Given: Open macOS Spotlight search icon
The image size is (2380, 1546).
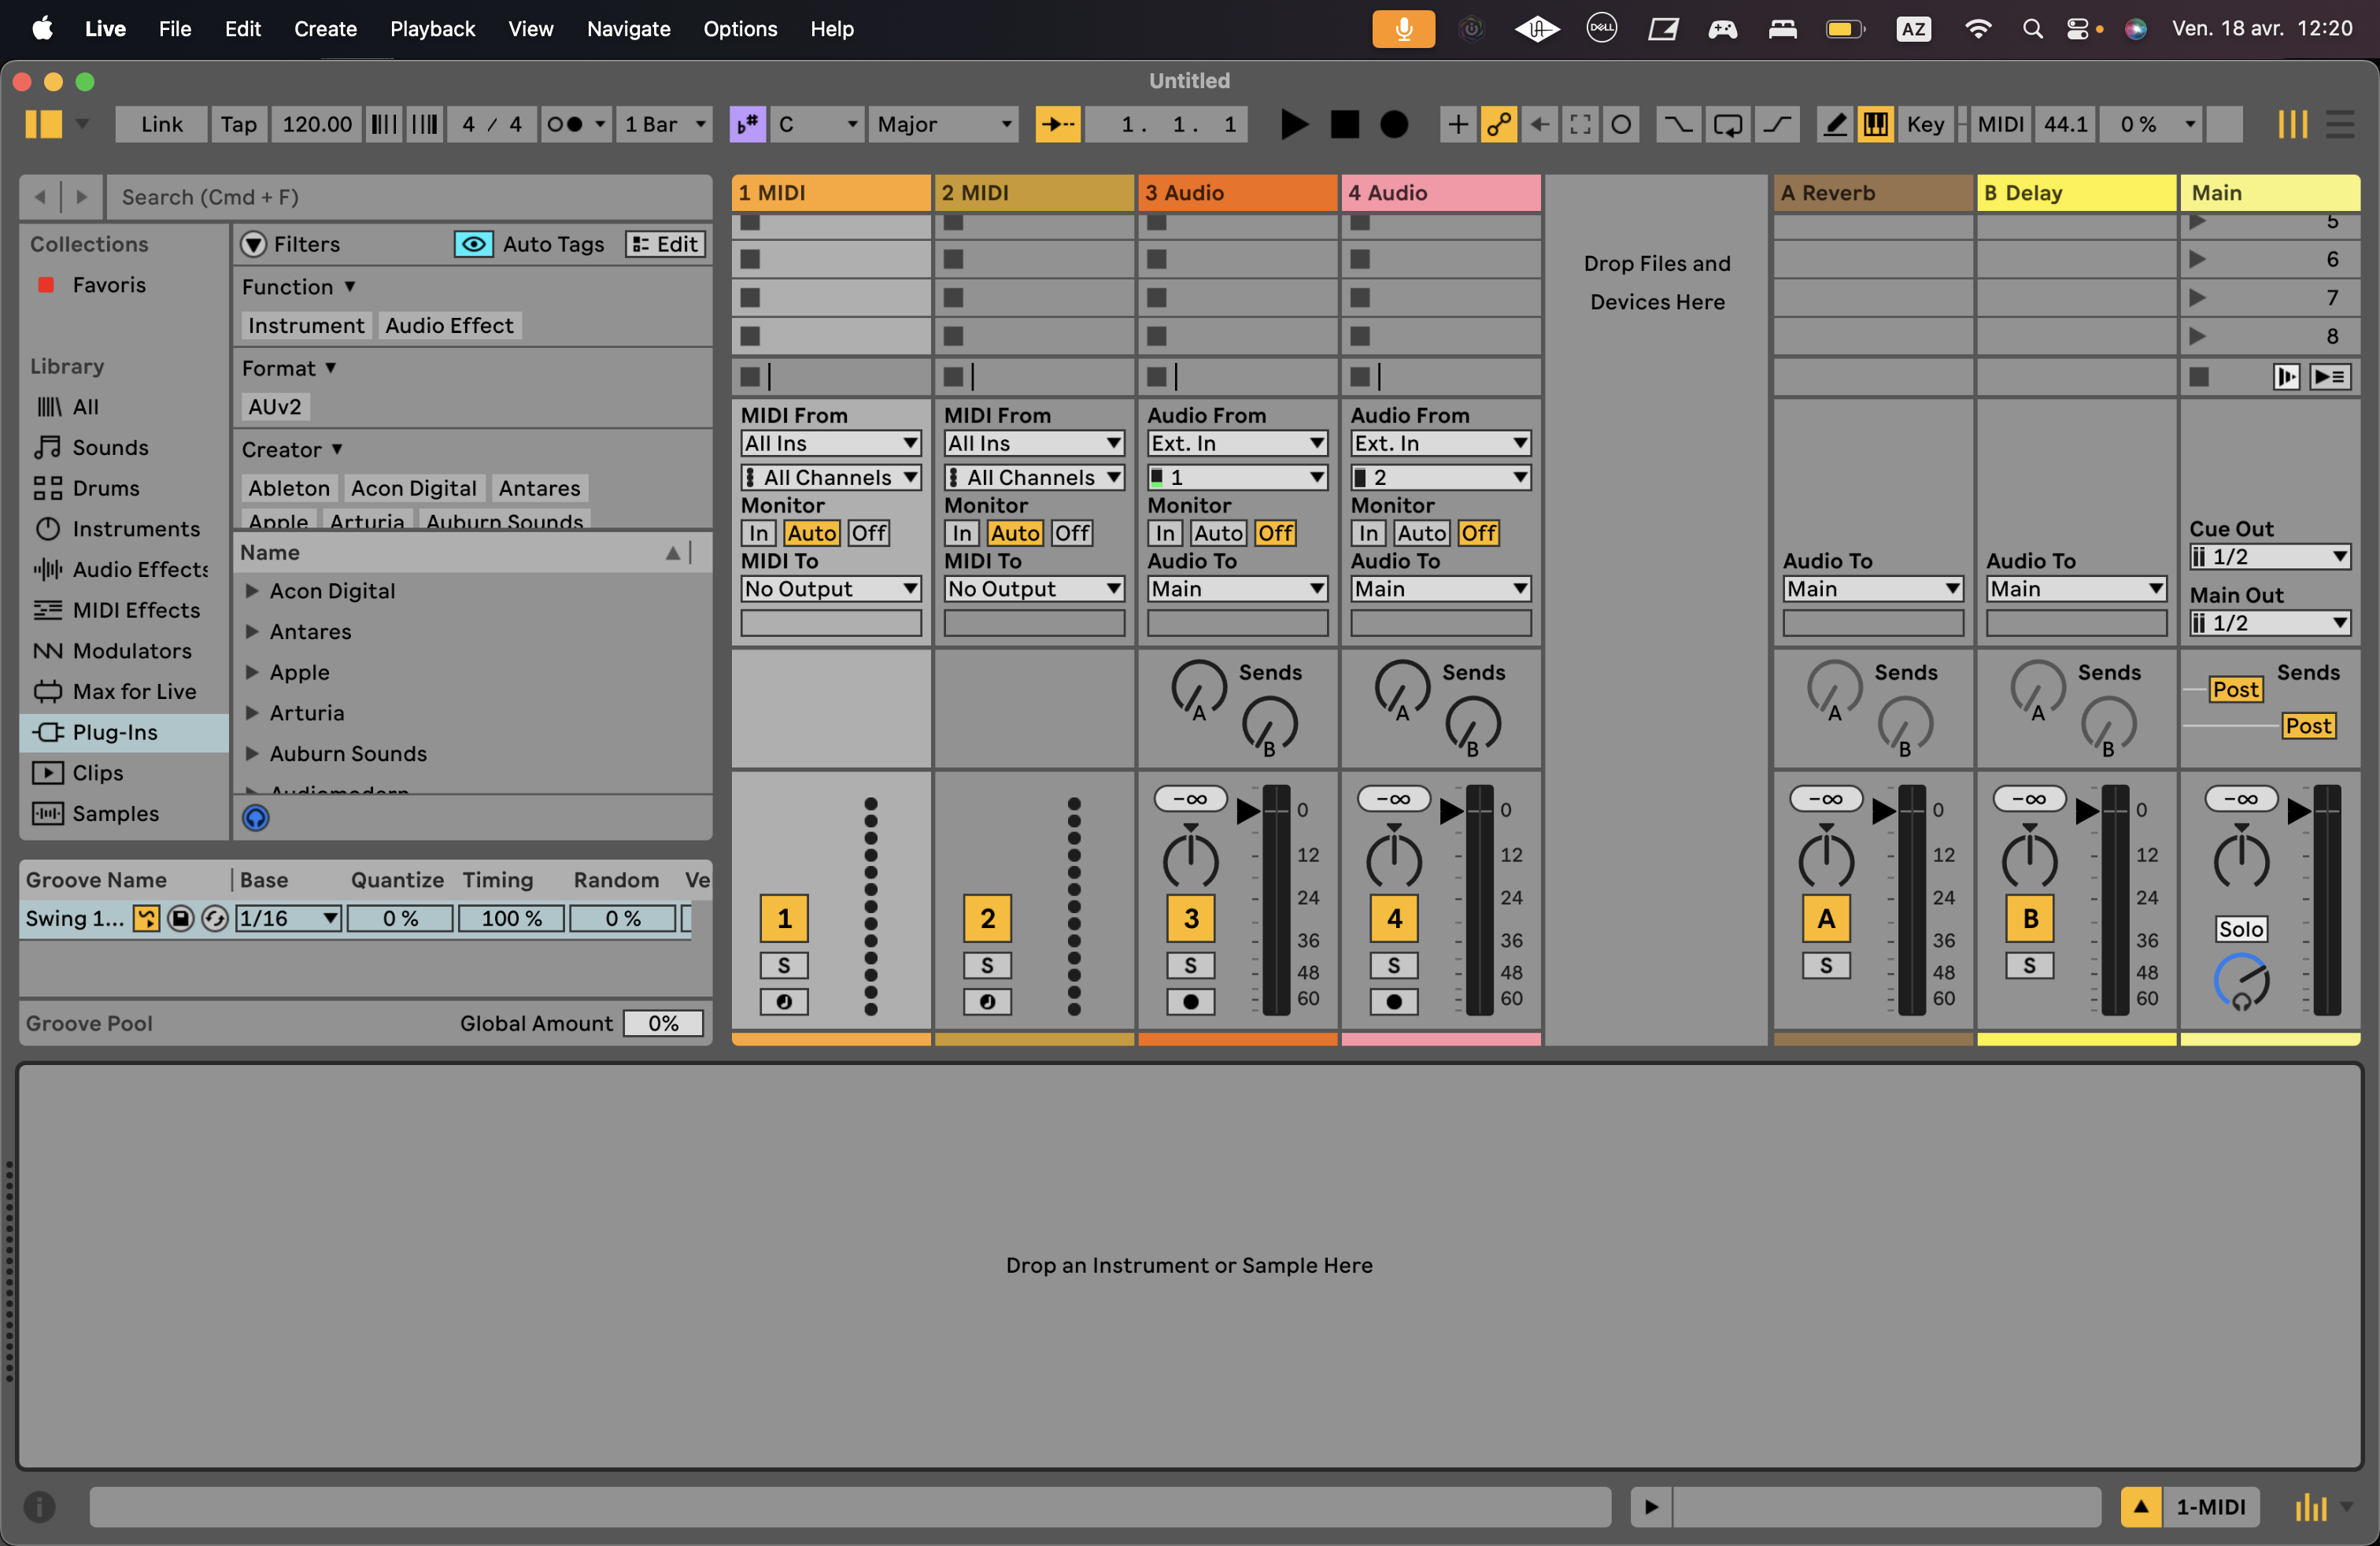Looking at the screenshot, I should pyautogui.click(x=2032, y=29).
